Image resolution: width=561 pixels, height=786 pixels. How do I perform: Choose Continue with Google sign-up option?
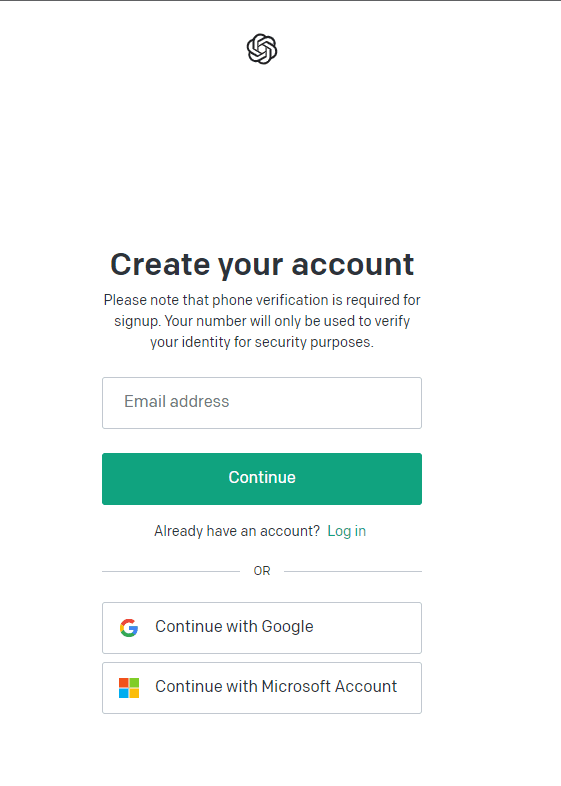point(262,628)
